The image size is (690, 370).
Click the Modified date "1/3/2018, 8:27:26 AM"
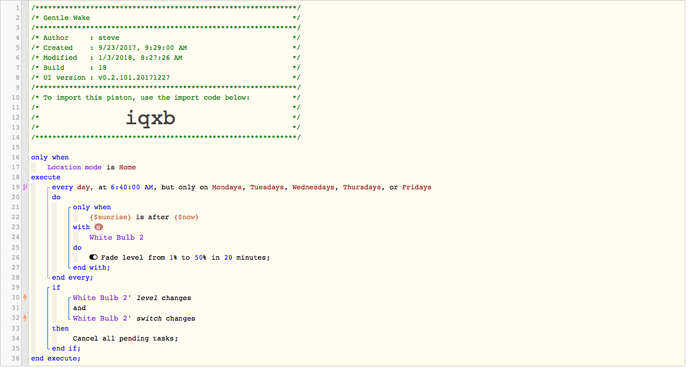pos(140,58)
